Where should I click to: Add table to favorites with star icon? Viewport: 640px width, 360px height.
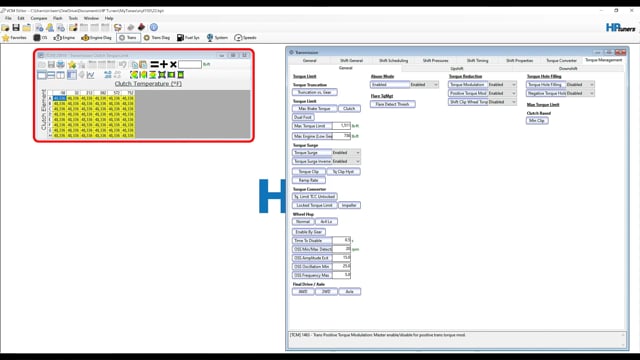72,64
